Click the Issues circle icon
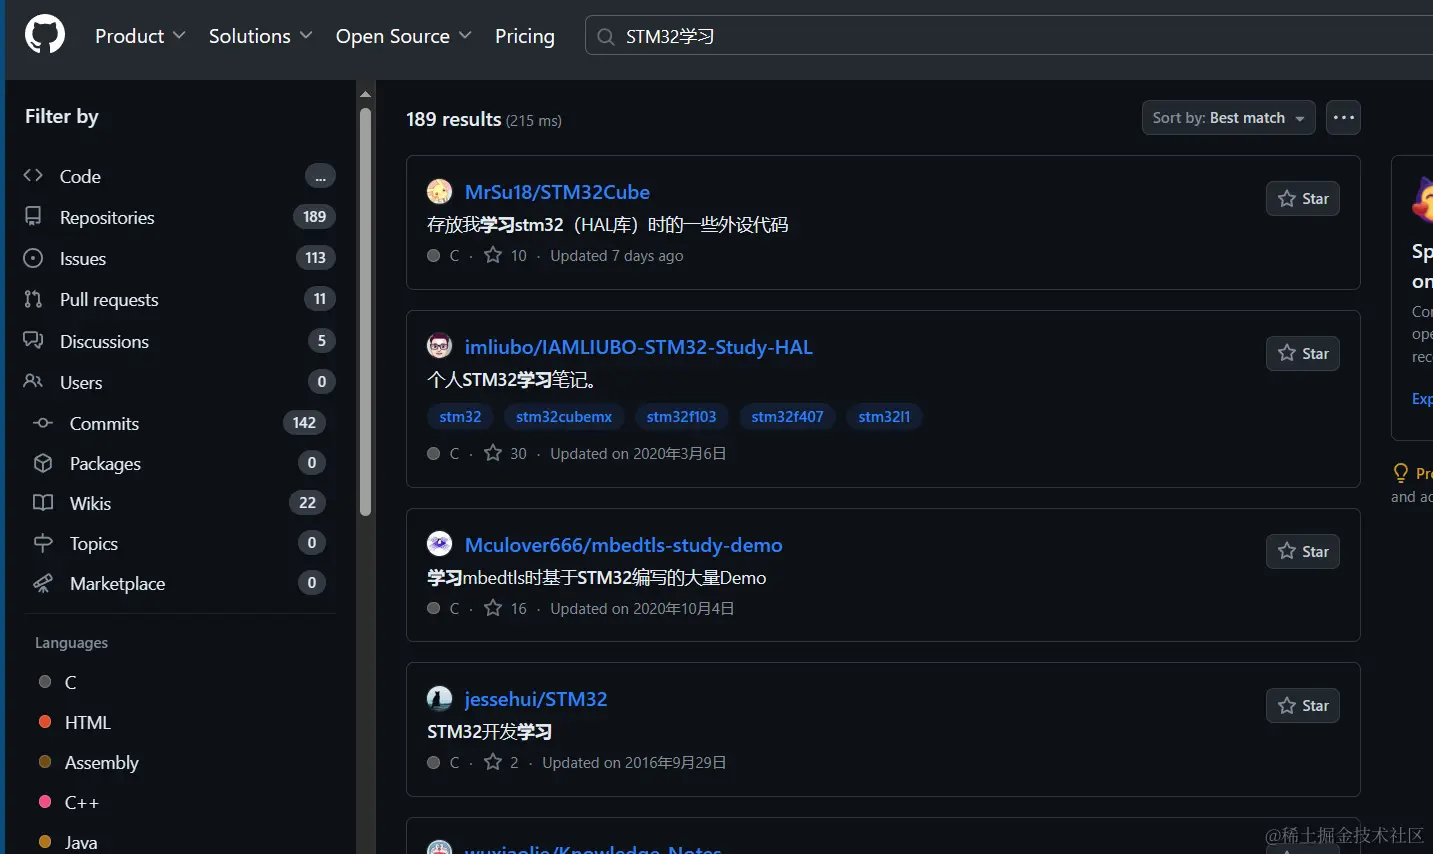 click(33, 258)
